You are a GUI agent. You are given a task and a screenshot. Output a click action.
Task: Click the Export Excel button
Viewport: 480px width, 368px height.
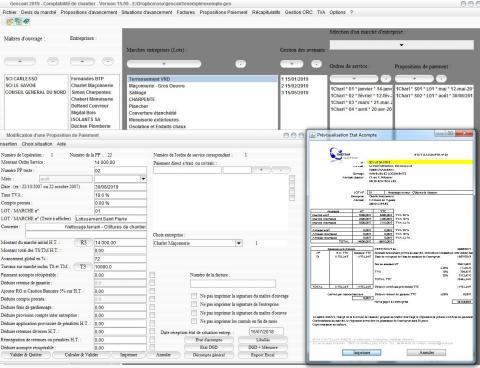[x=263, y=355]
